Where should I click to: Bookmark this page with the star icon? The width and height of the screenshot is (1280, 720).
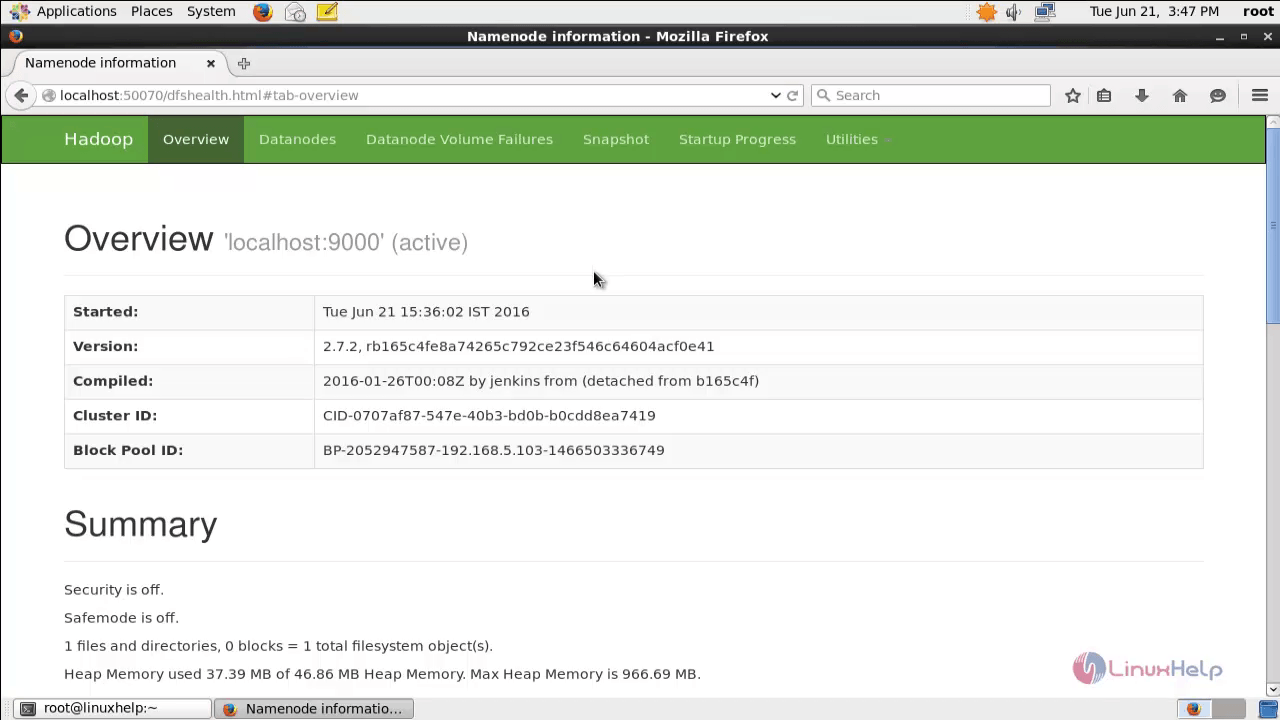(x=1073, y=95)
